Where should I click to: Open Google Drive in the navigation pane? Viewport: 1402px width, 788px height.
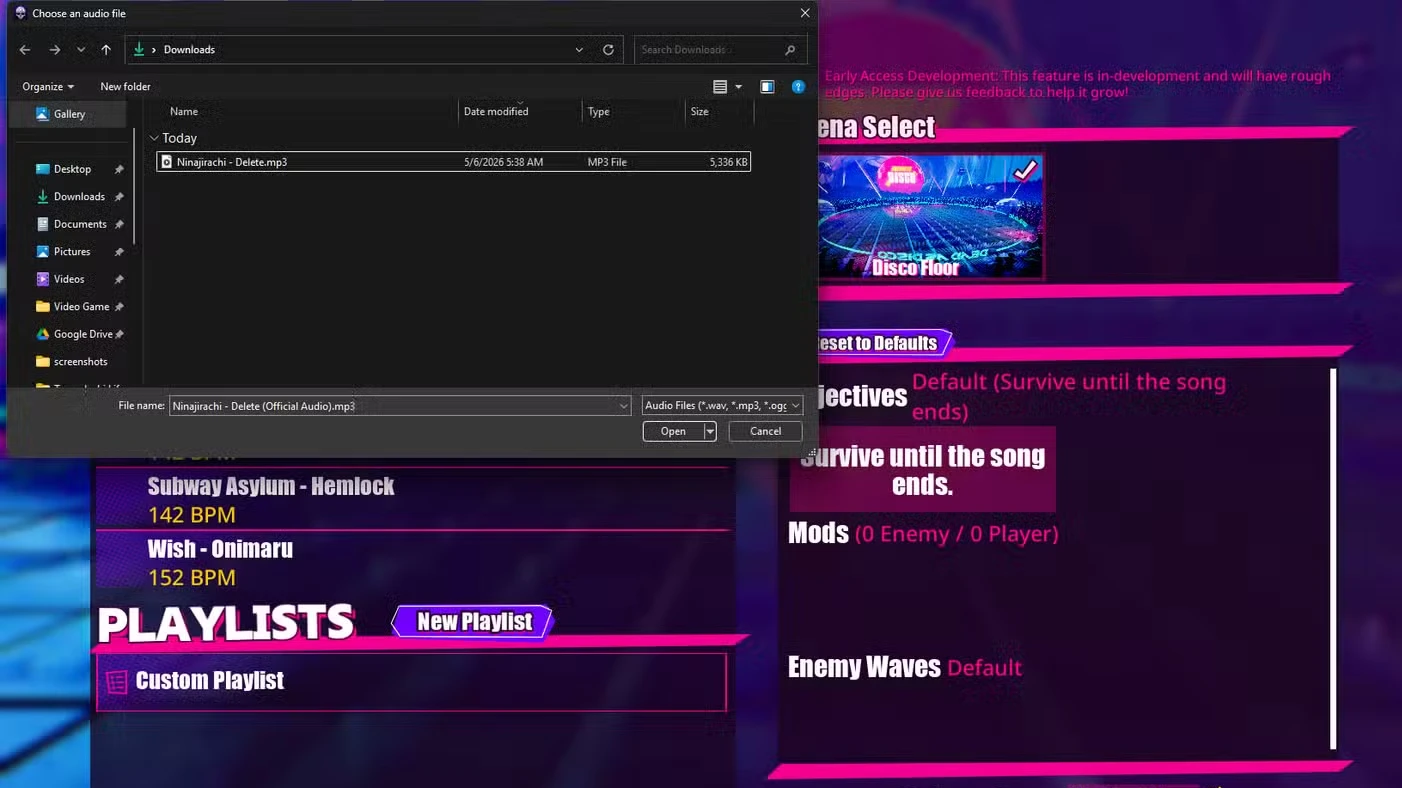click(x=82, y=334)
